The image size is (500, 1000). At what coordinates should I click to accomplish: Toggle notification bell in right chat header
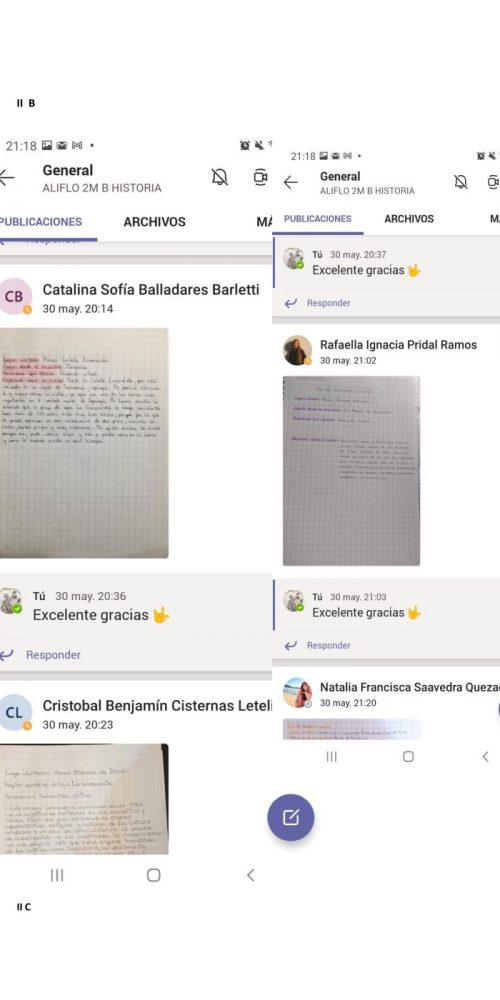pos(460,182)
